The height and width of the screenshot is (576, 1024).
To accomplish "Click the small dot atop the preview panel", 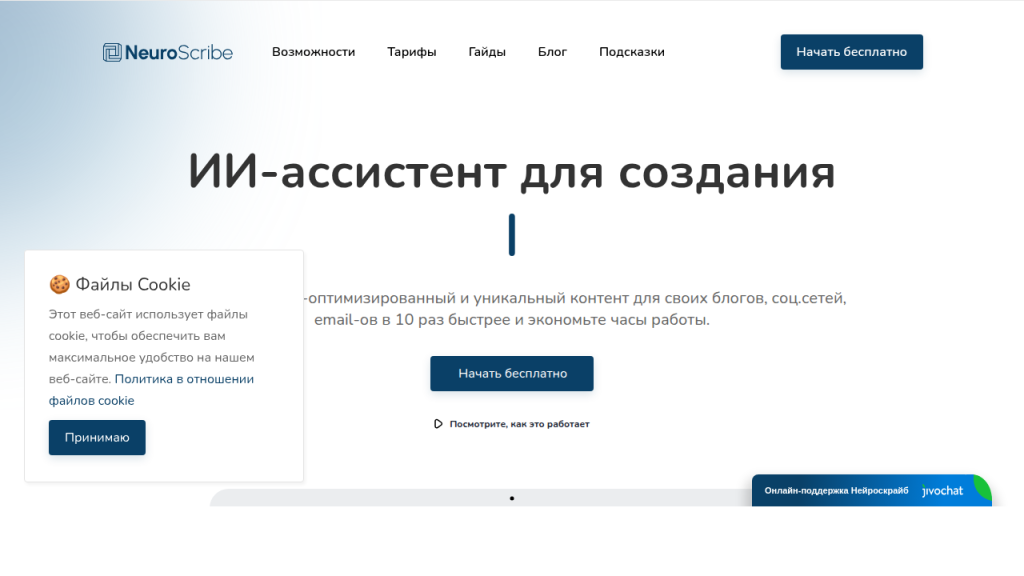I will pos(512,498).
